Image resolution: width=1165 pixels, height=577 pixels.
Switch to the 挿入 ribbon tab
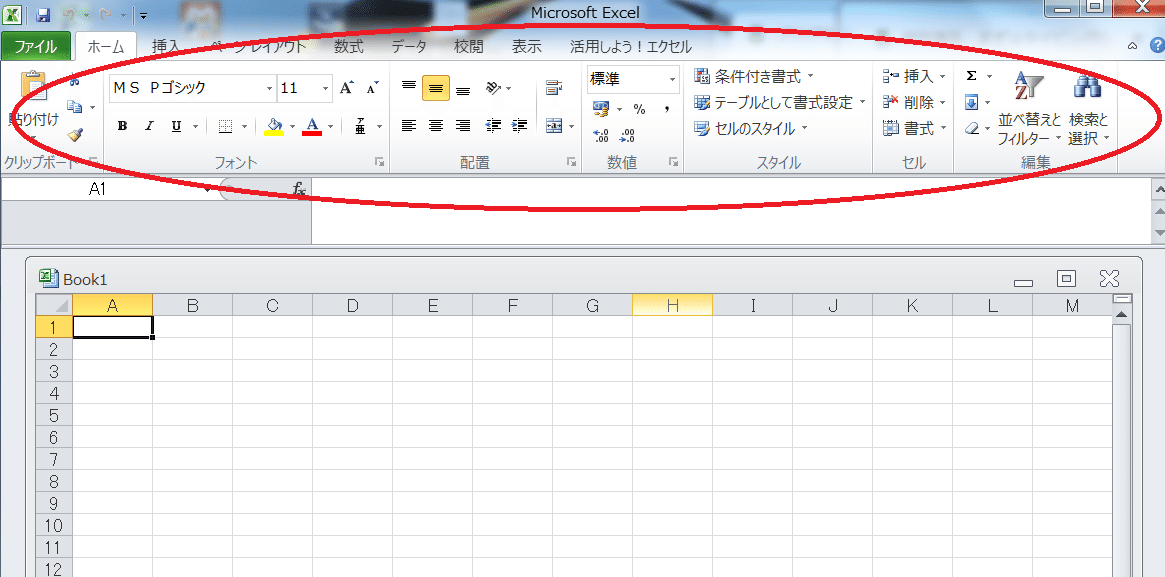[x=166, y=46]
